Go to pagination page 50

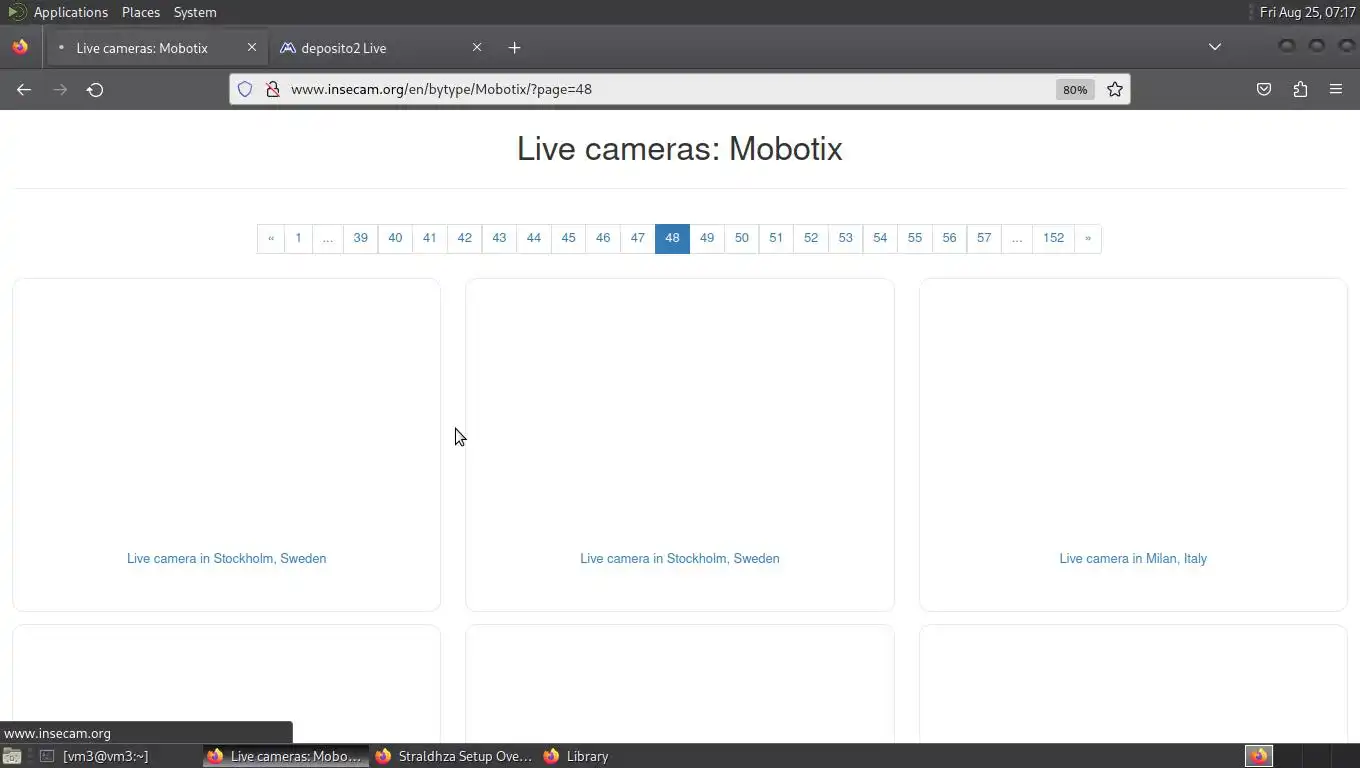[741, 238]
